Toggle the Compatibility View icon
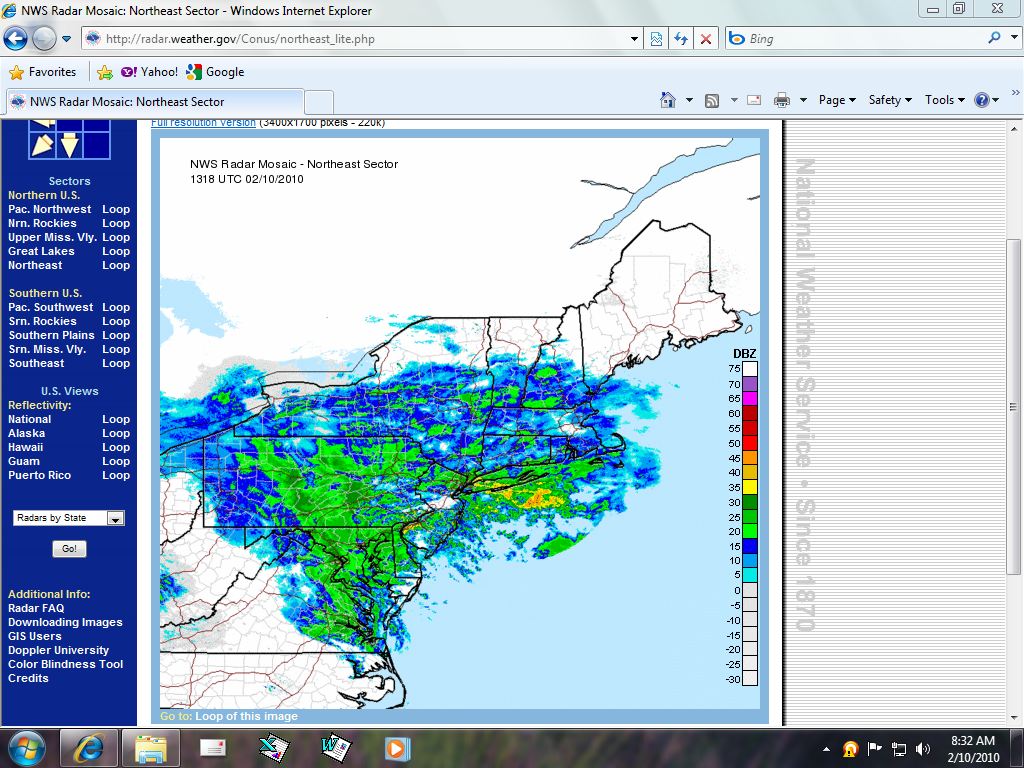The height and width of the screenshot is (768, 1024). (x=656, y=39)
